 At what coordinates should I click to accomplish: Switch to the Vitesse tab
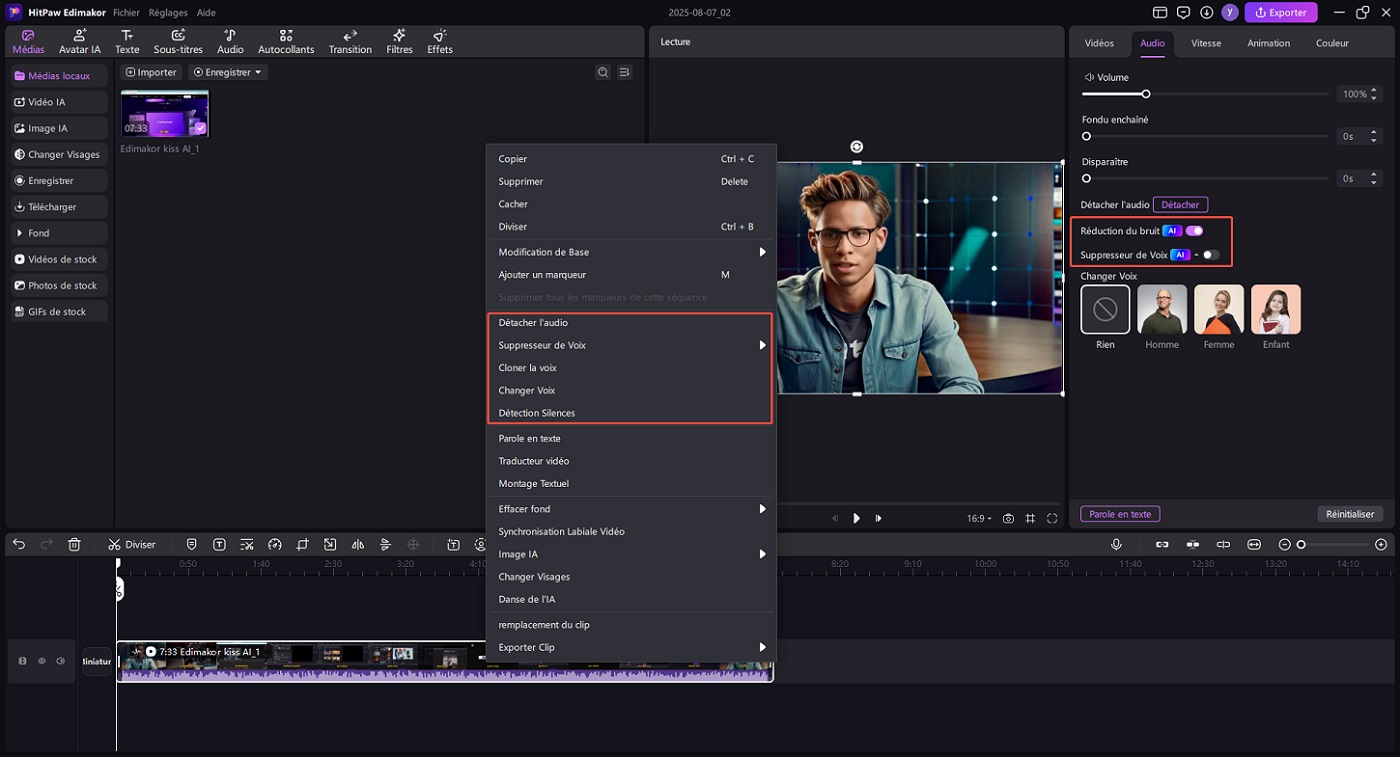tap(1206, 43)
